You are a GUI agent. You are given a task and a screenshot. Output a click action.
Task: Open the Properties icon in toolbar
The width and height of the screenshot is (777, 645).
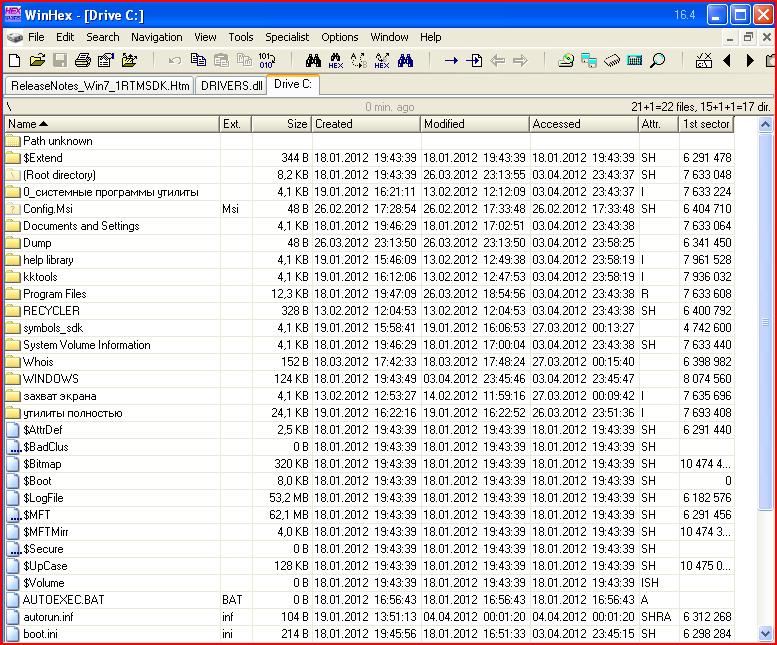pyautogui.click(x=106, y=61)
